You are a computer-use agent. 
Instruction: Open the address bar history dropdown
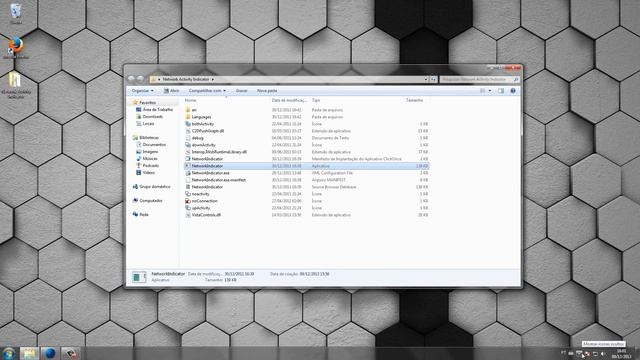(x=426, y=79)
